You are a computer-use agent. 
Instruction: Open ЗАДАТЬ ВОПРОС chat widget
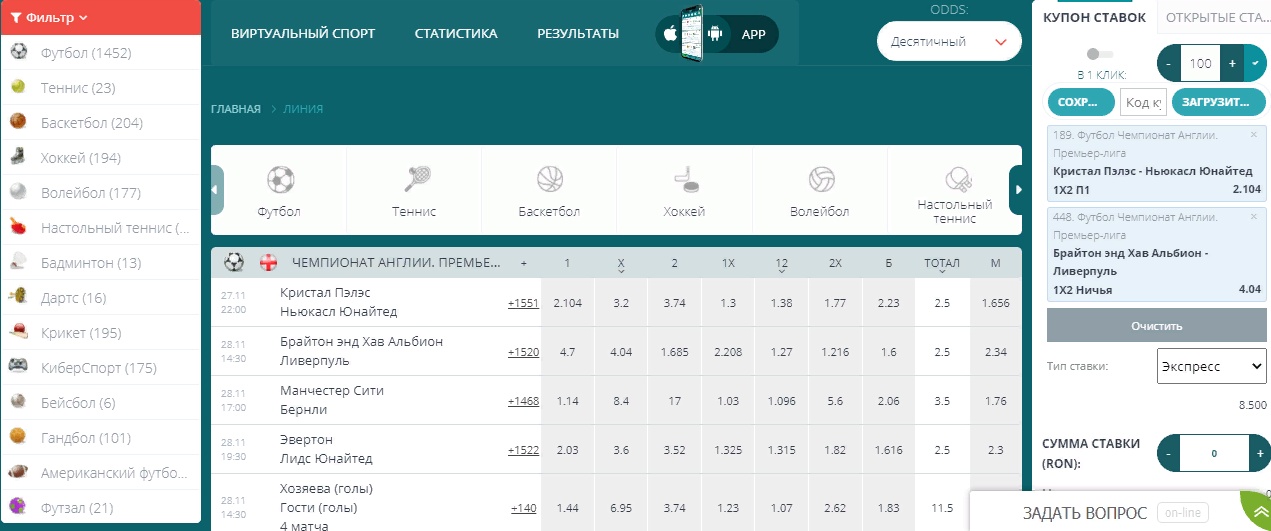[1084, 513]
